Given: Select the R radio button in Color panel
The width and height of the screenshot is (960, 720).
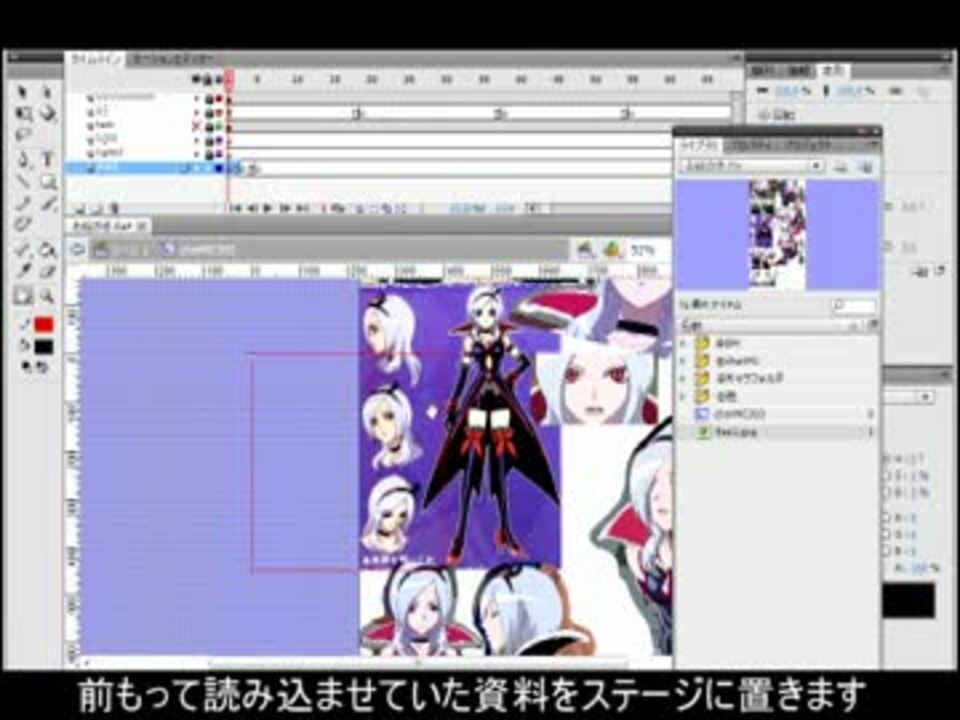Looking at the screenshot, I should click(x=886, y=518).
